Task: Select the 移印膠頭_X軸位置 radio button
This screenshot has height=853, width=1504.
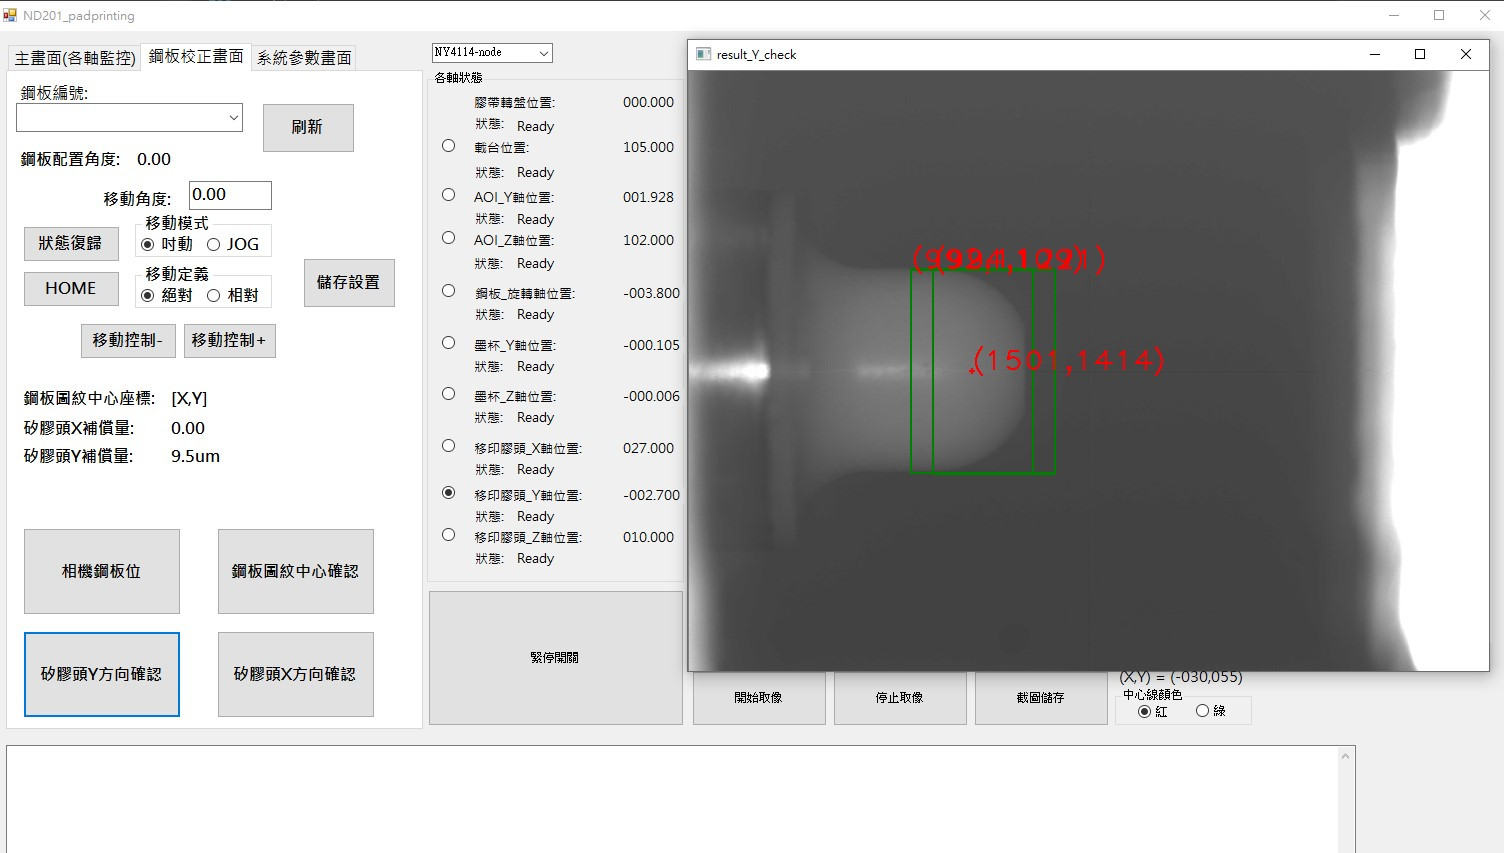Action: coord(449,446)
